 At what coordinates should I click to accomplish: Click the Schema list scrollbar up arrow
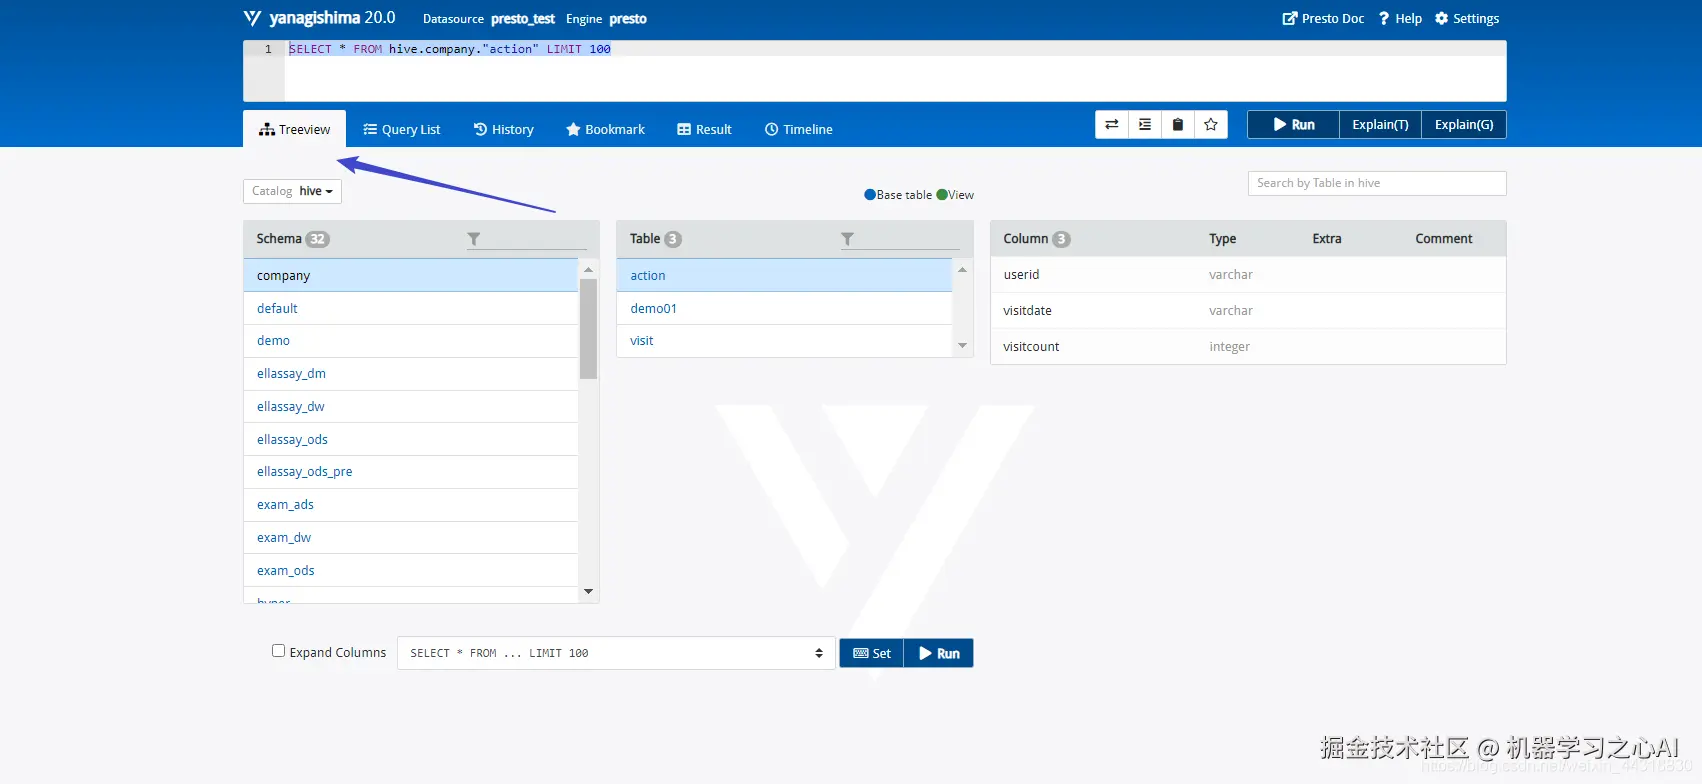[x=588, y=269]
